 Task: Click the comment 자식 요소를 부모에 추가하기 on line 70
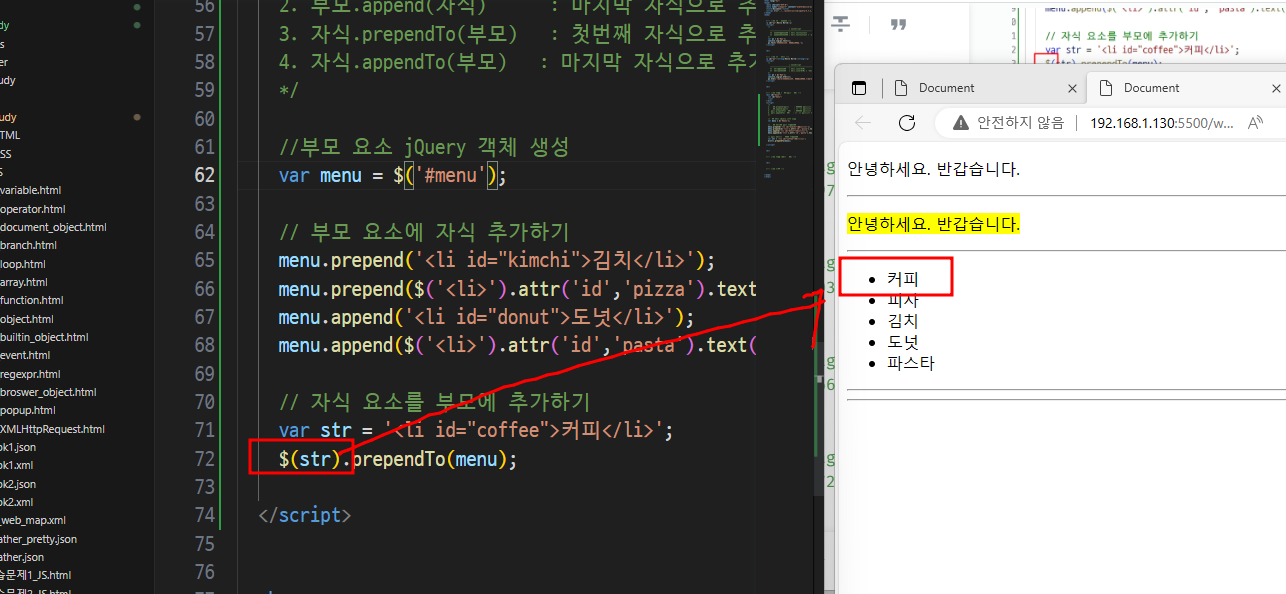435,403
